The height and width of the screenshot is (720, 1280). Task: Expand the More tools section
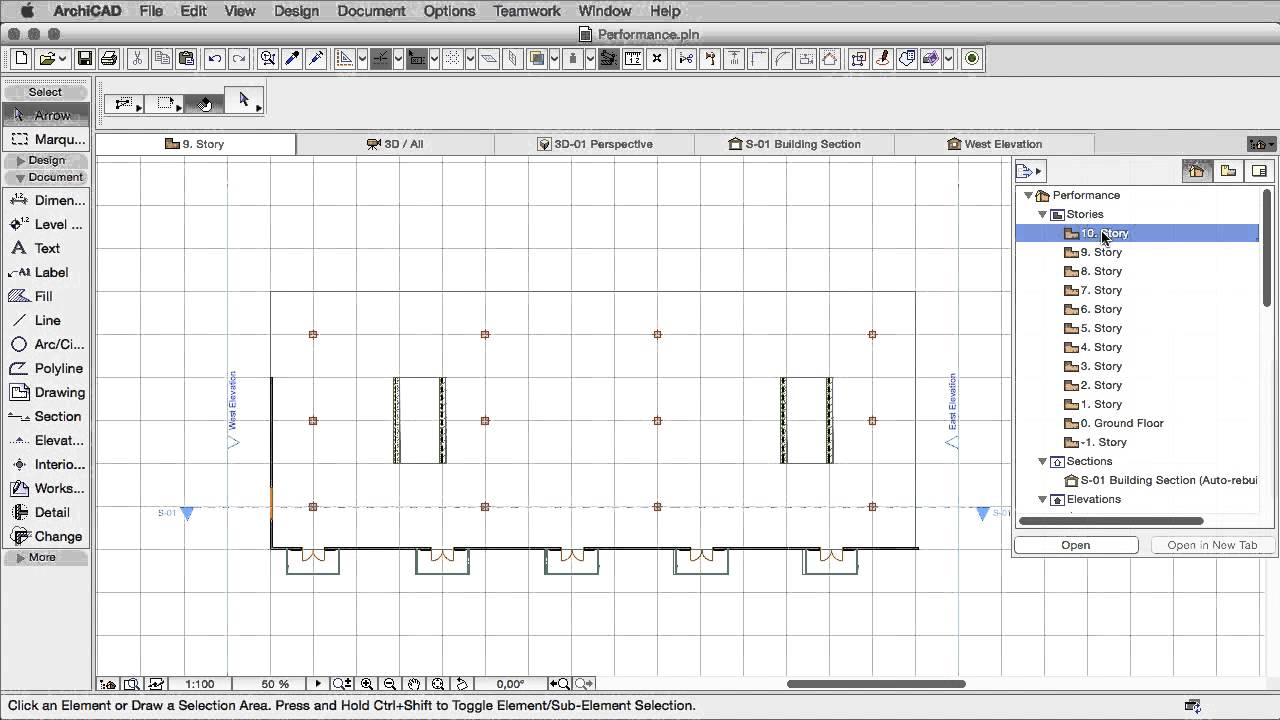(x=45, y=557)
